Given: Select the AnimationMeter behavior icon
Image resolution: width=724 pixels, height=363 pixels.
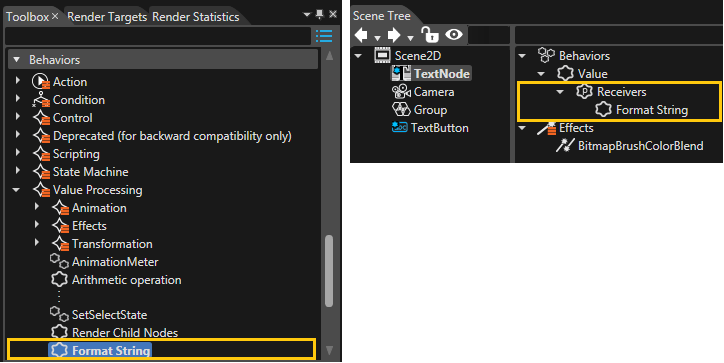Looking at the screenshot, I should (59, 261).
